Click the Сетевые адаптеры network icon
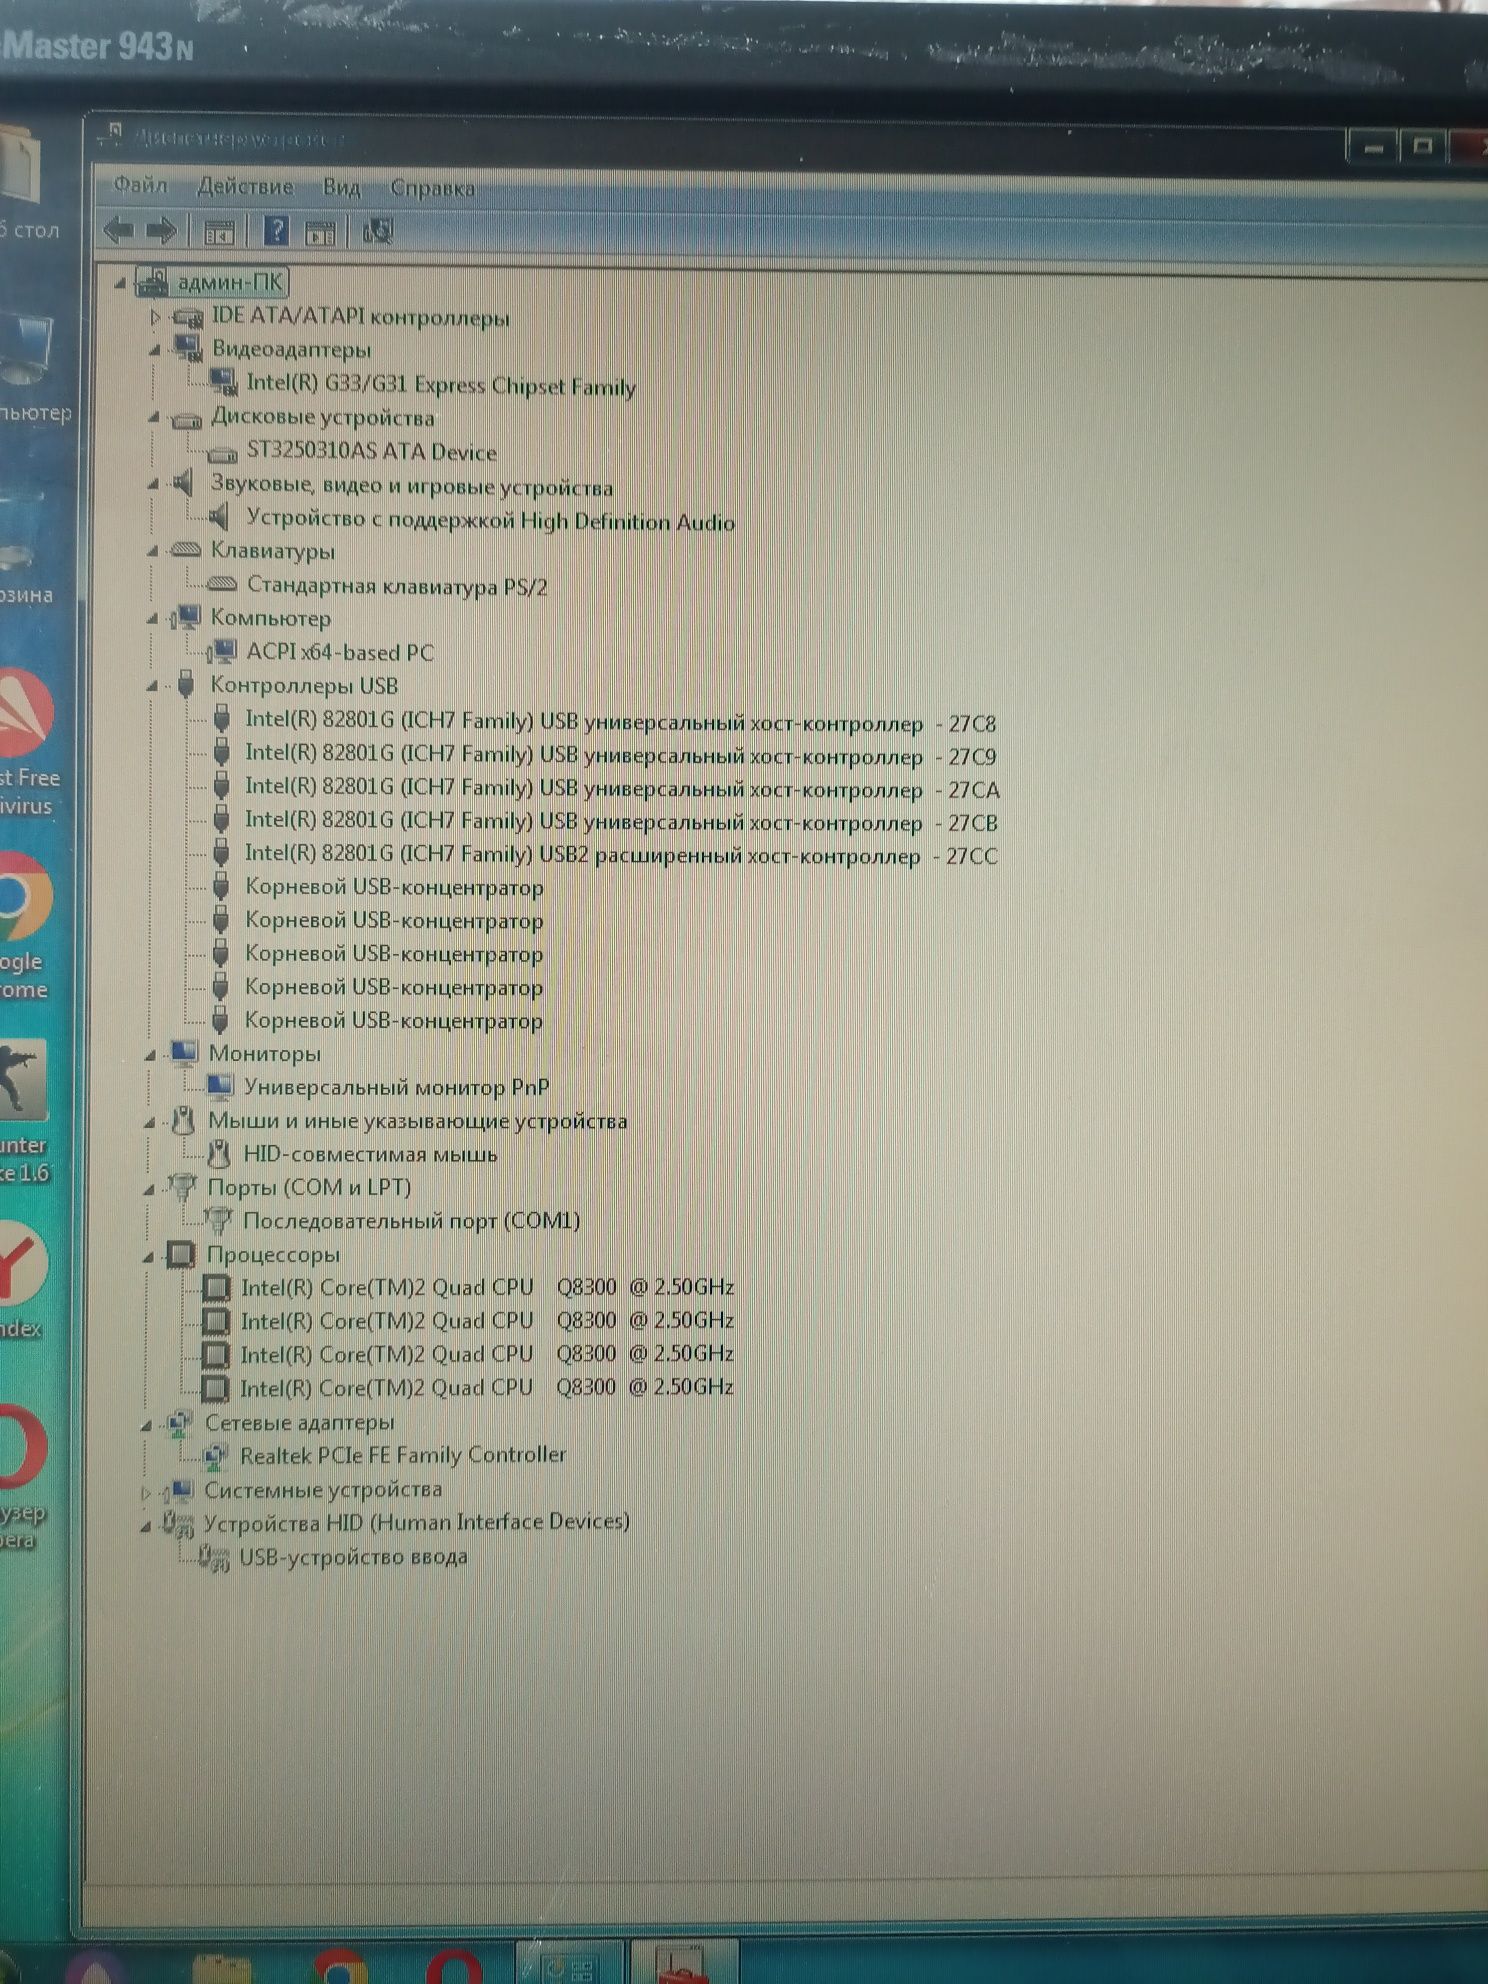 pos(179,1423)
